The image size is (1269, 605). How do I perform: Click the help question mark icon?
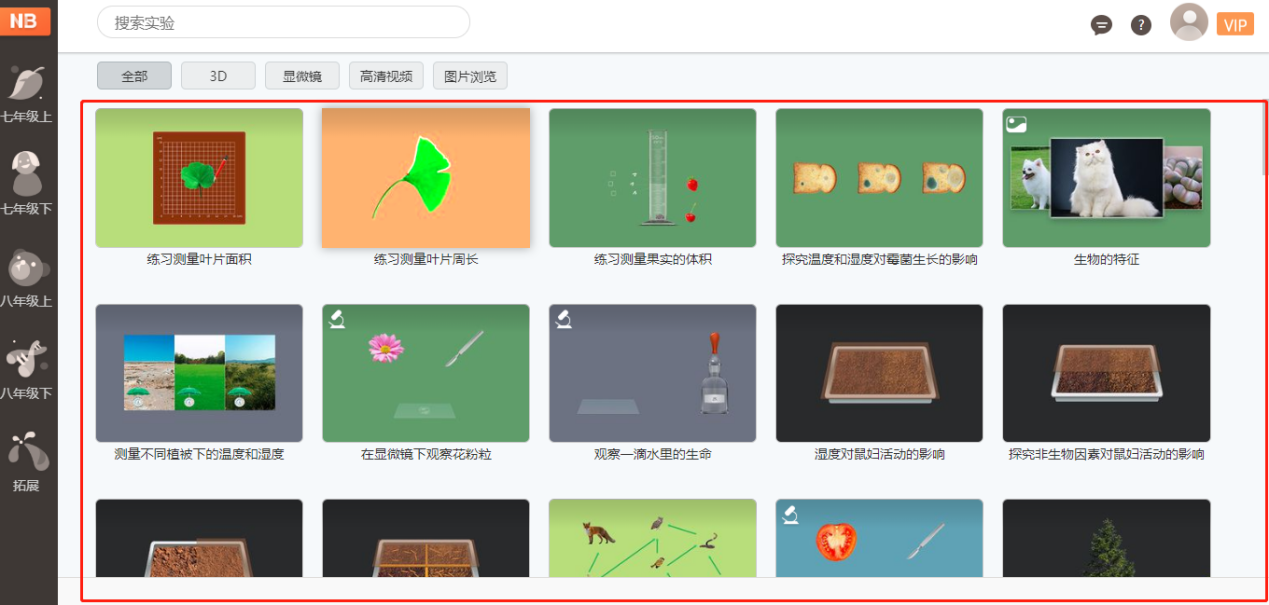coord(1141,25)
